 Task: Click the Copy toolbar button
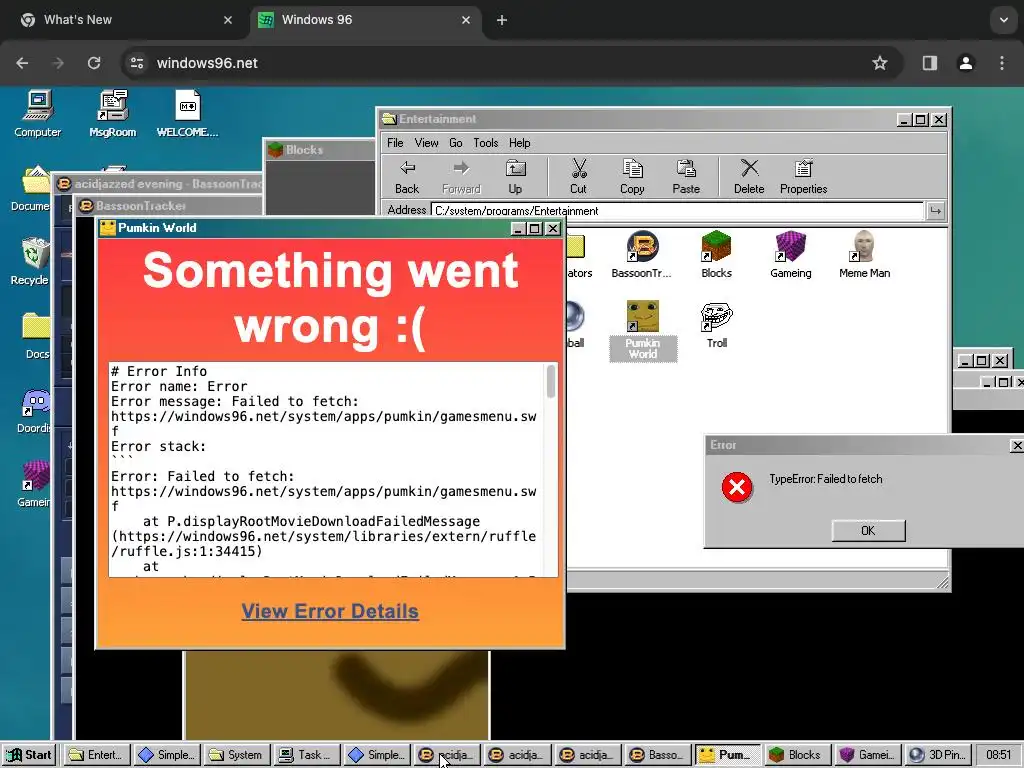pos(632,178)
